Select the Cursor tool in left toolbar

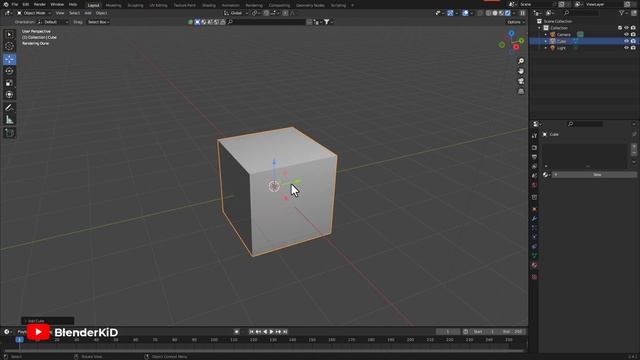click(x=9, y=47)
